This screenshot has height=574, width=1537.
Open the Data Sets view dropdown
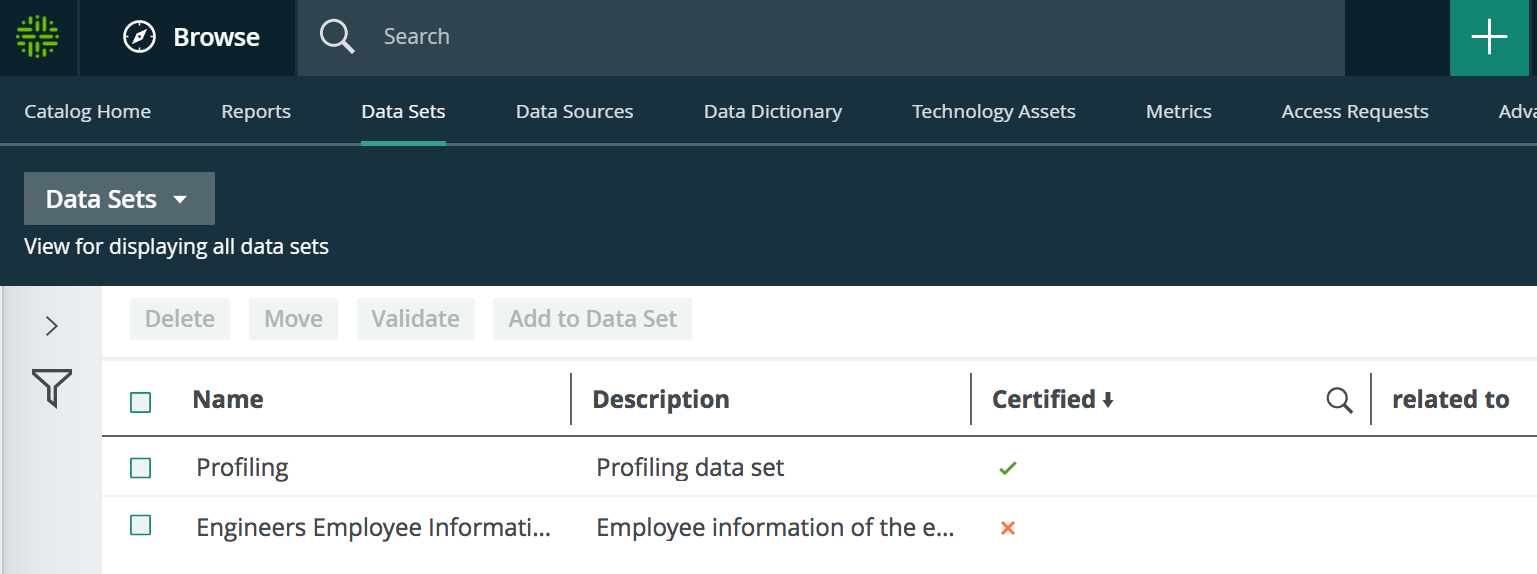click(119, 199)
